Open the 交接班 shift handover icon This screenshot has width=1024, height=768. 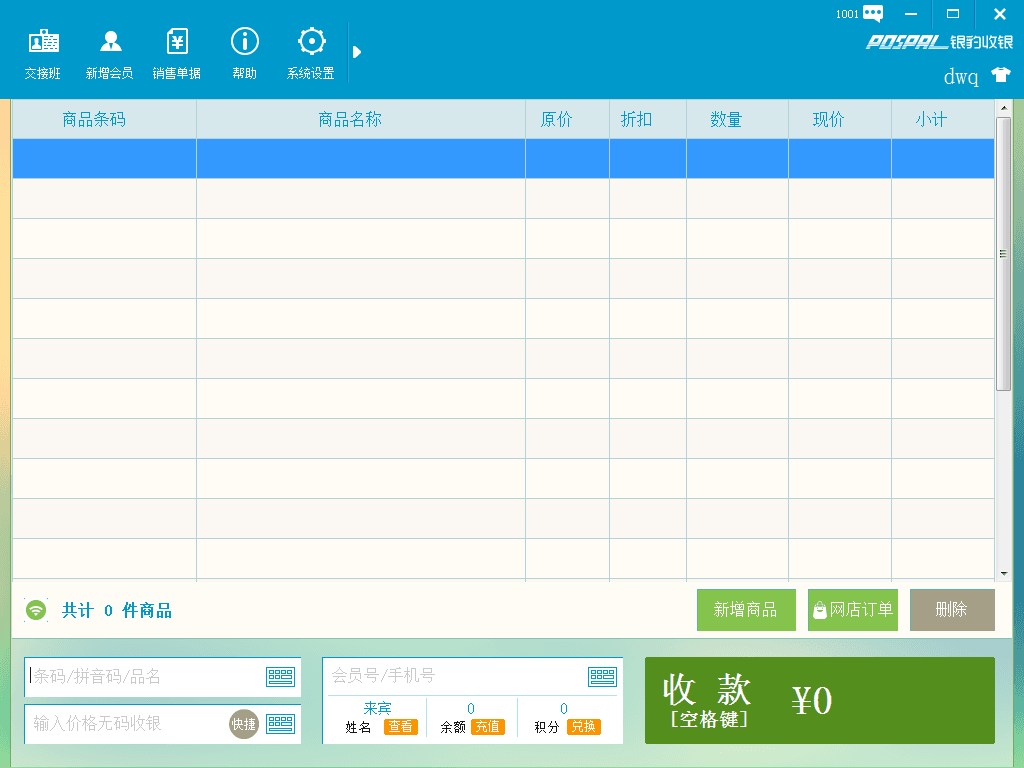click(x=43, y=53)
